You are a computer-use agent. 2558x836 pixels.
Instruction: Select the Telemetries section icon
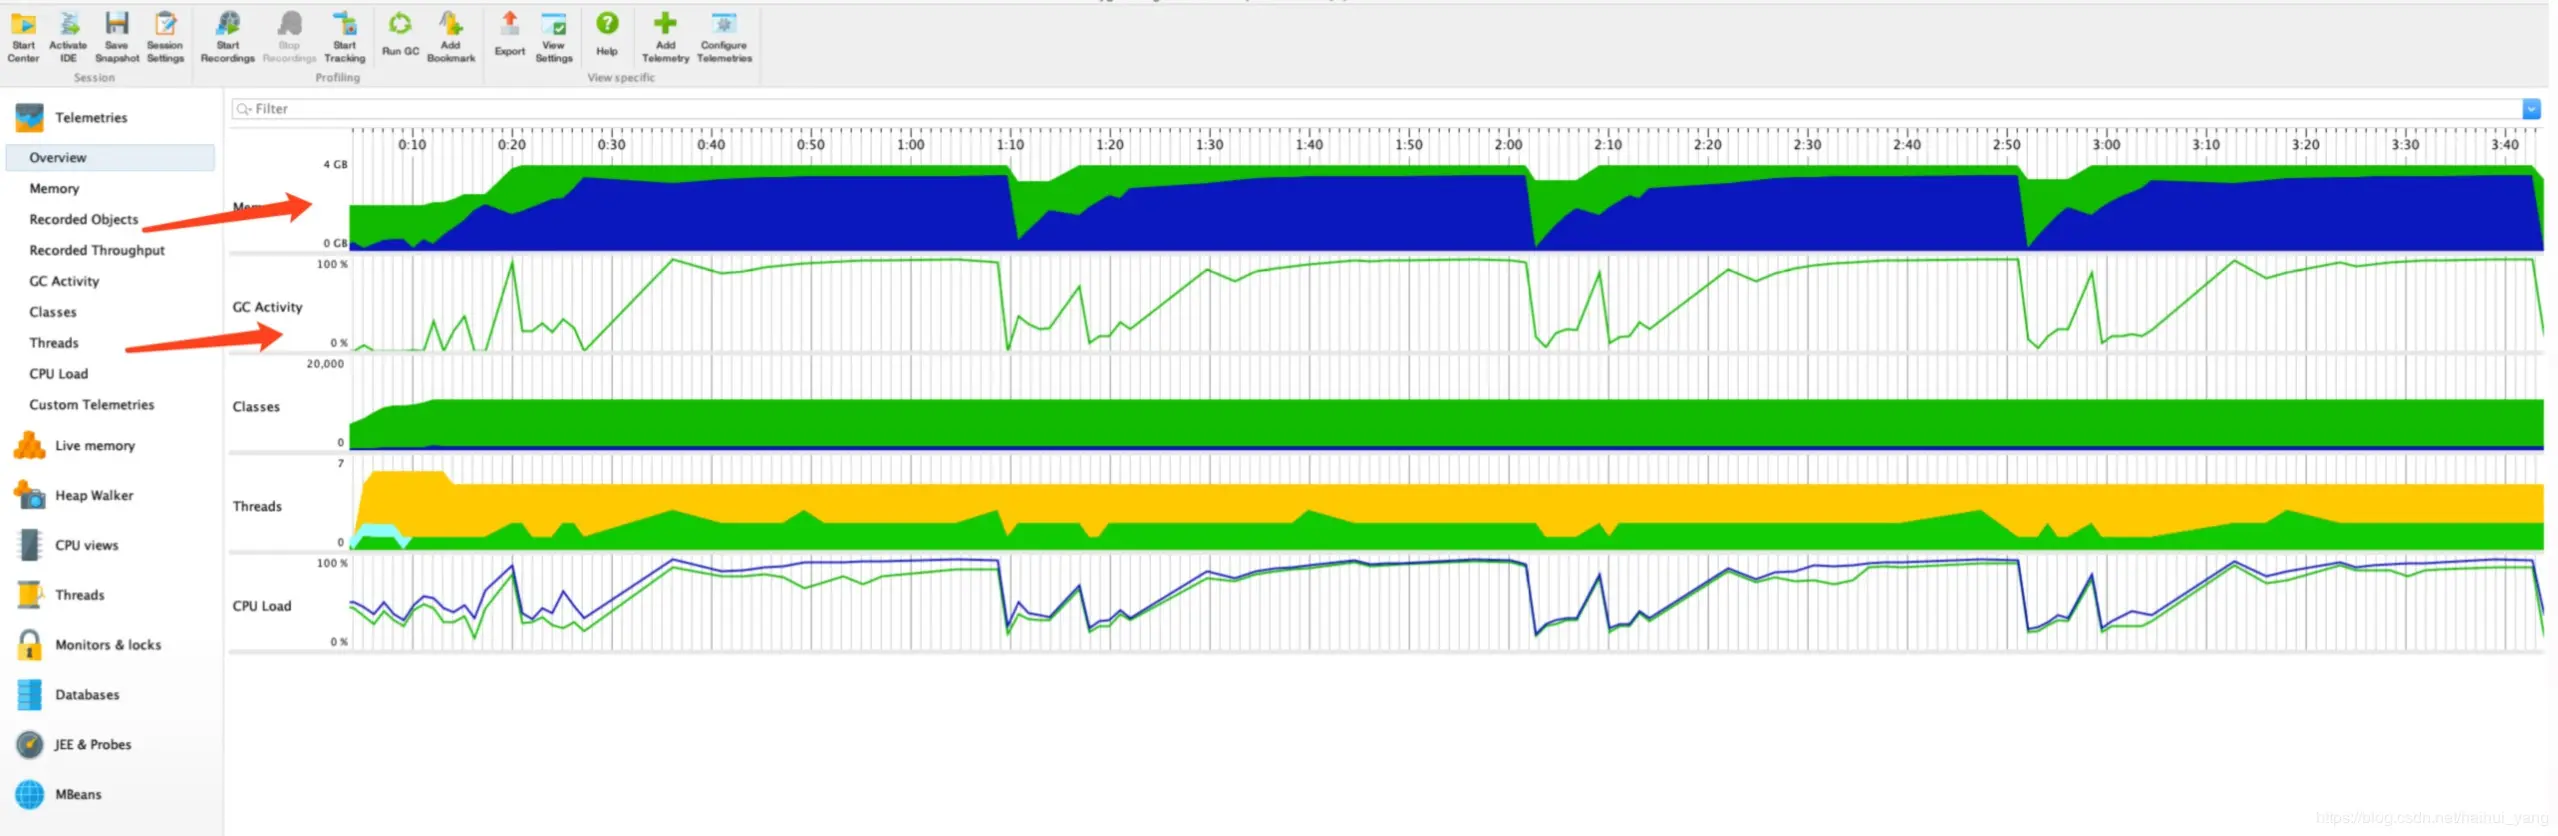click(x=29, y=118)
